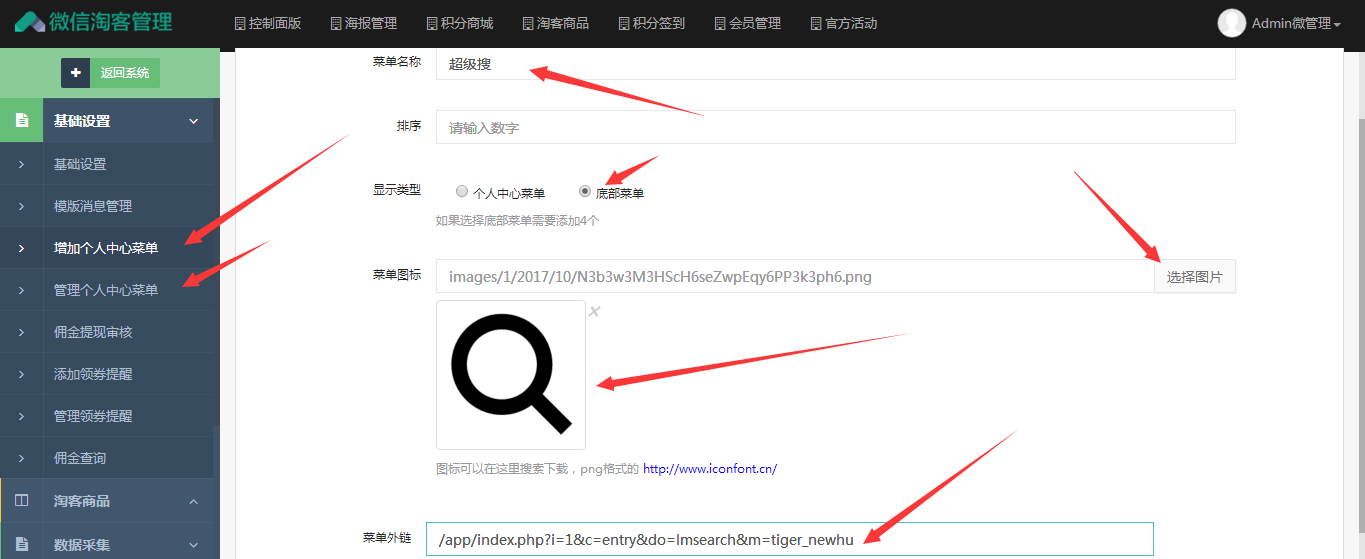
Task: Select the 底部菜单 radio button
Action: point(585,191)
